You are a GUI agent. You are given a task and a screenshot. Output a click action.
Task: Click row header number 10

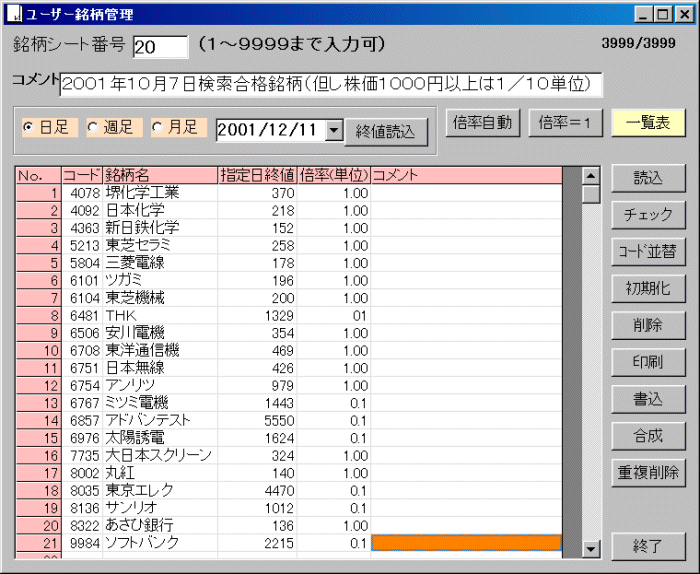pos(38,350)
